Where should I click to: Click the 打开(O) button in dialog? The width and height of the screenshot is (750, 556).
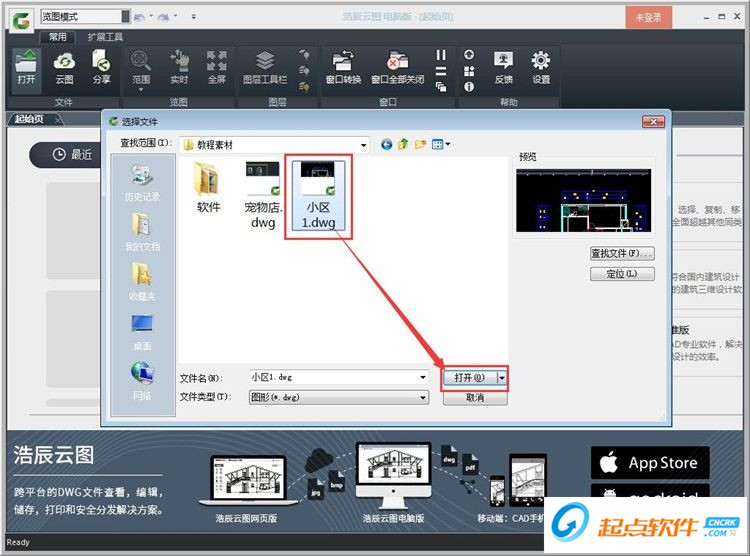(x=470, y=378)
